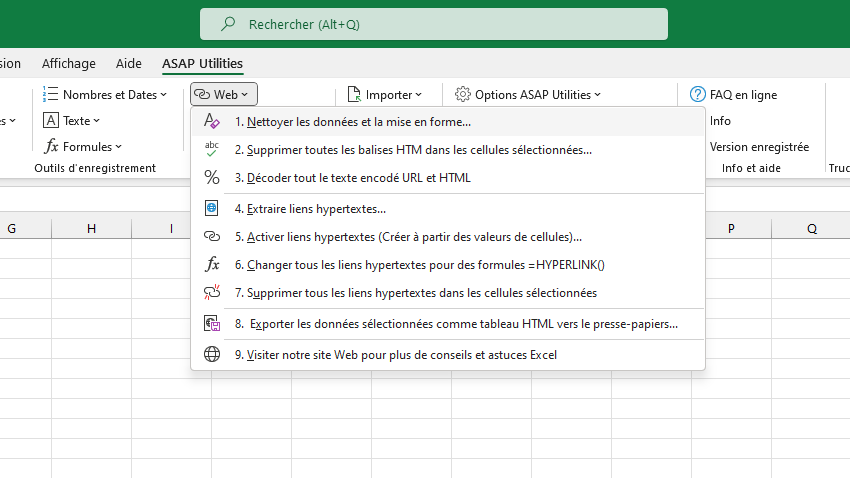The image size is (850, 478).
Task: Click the blue globe page icon
Action: pyautogui.click(x=211, y=208)
